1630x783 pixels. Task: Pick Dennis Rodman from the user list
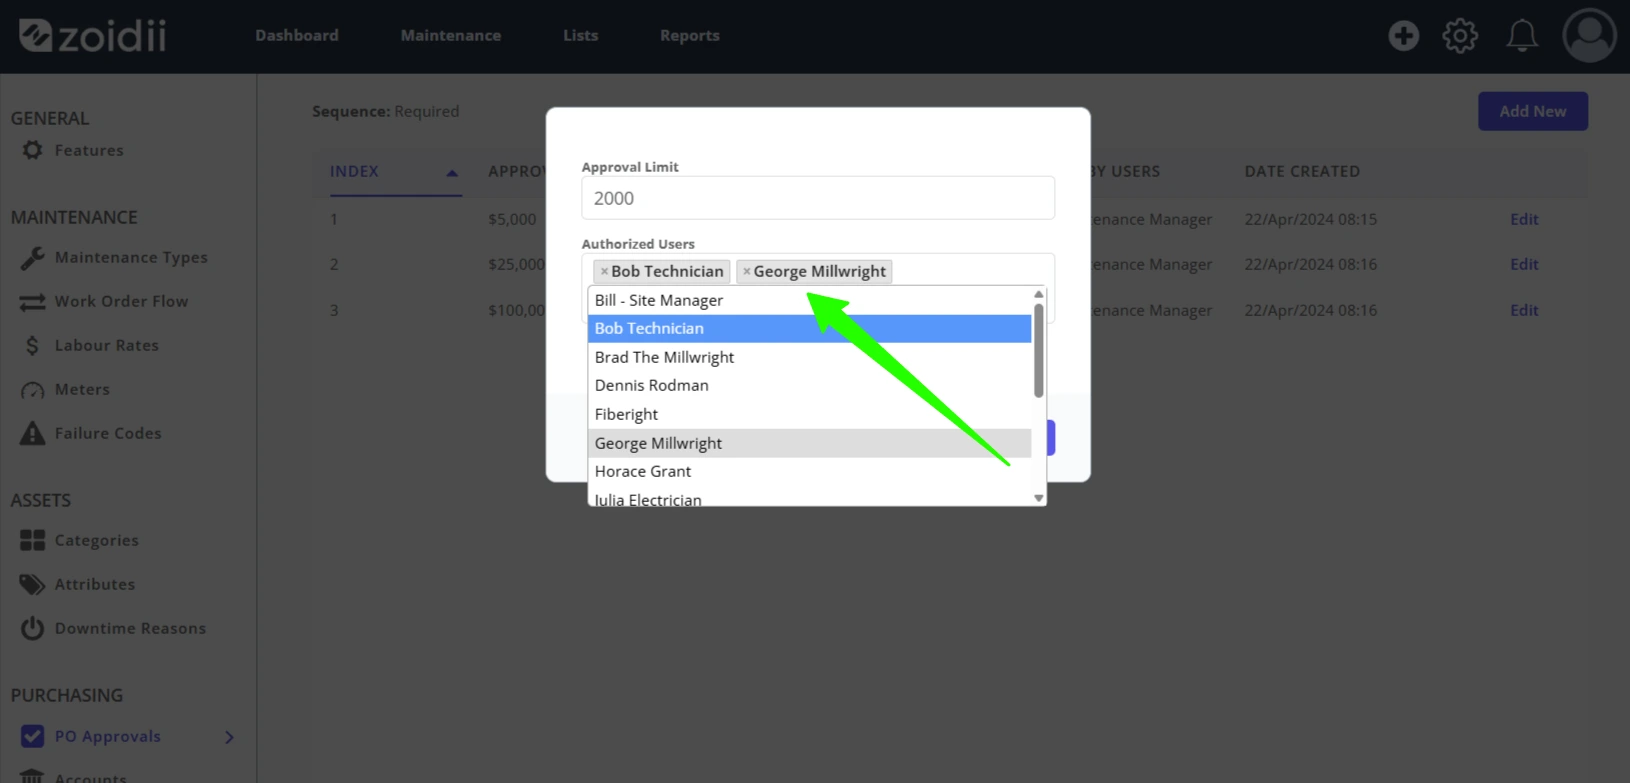(x=809, y=385)
